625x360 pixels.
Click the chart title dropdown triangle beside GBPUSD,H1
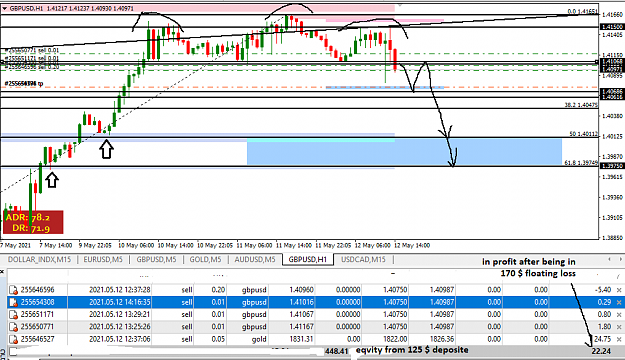(4, 8)
